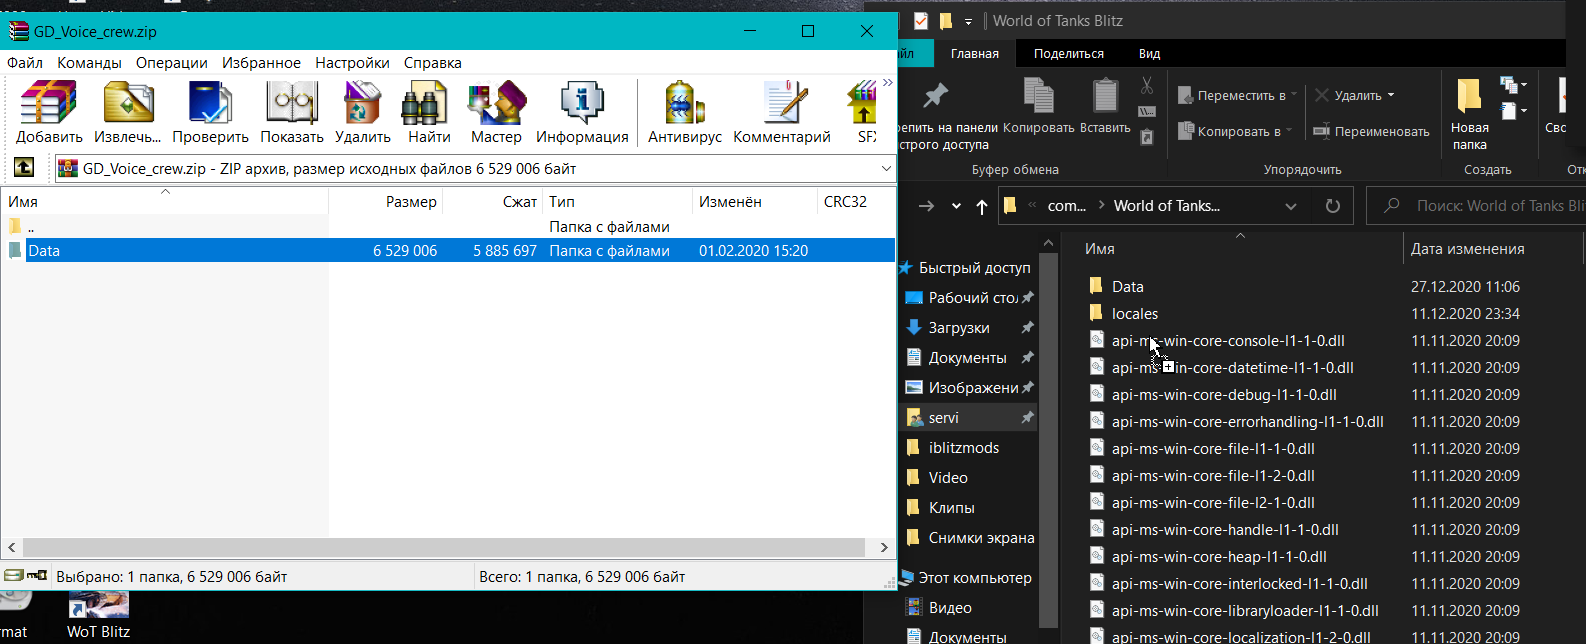Open the Информация (Info) tool

point(582,112)
